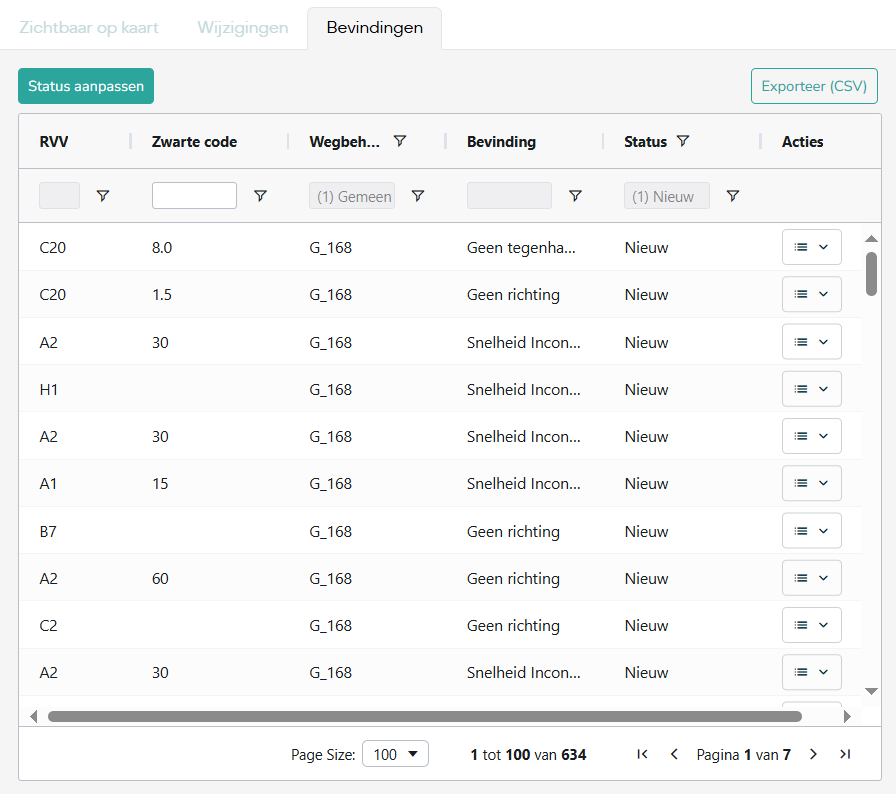Viewport: 896px width, 794px height.
Task: Click the horizontal scrollbar thumb of table
Action: pyautogui.click(x=425, y=716)
